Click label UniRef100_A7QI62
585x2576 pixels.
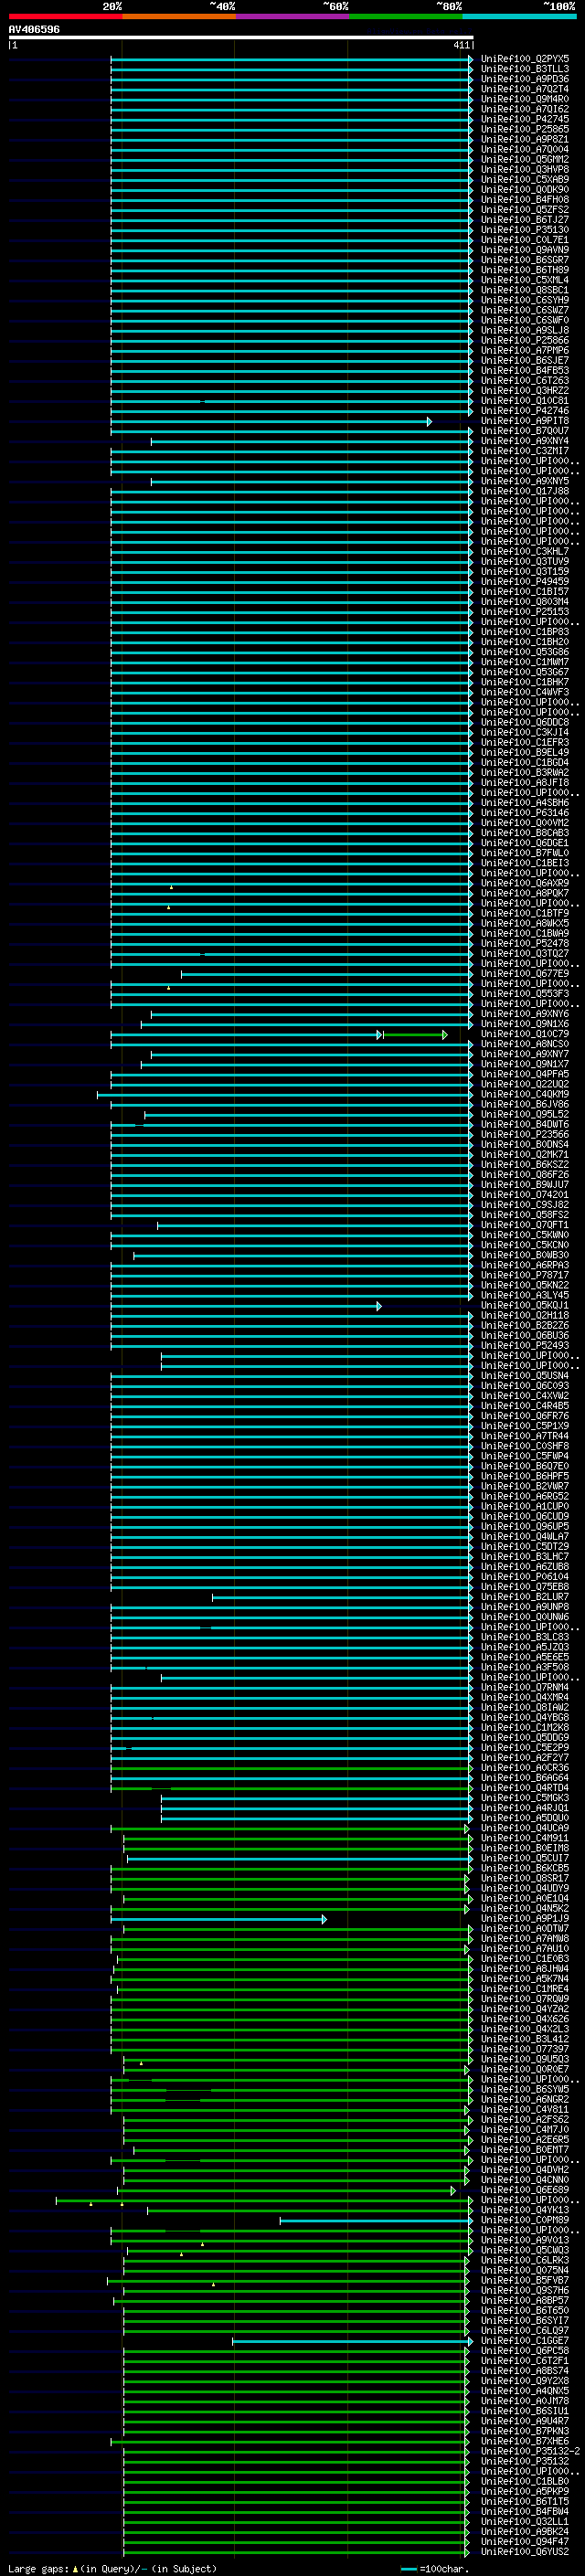[525, 110]
